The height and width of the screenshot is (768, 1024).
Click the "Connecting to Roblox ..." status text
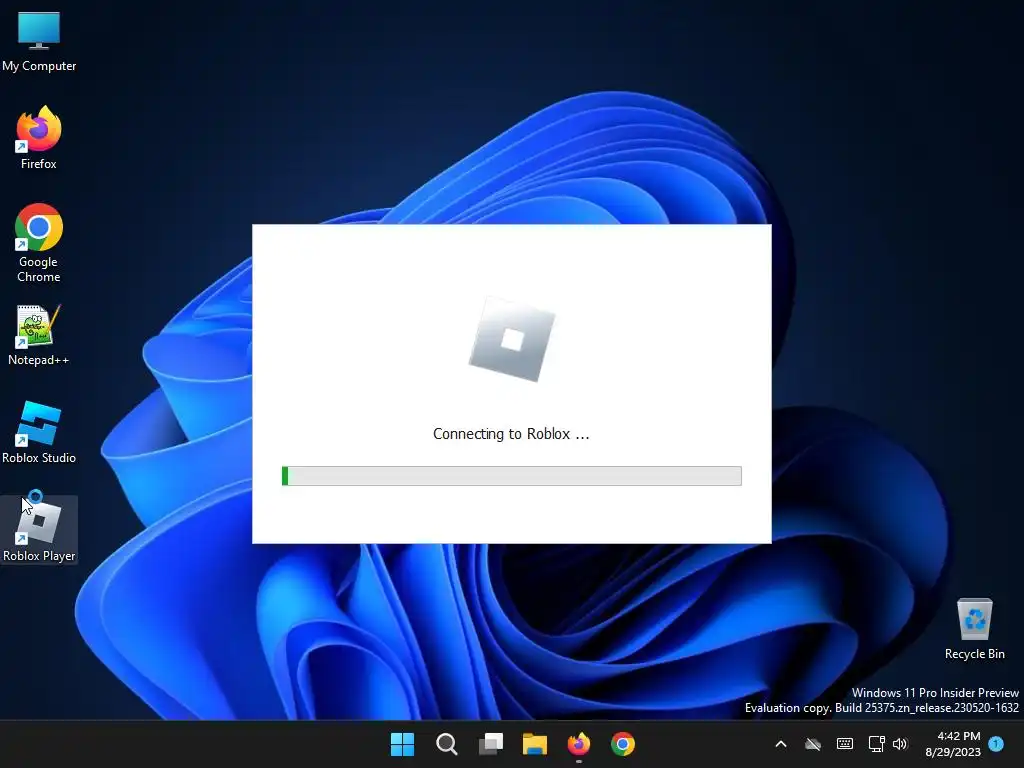(511, 434)
